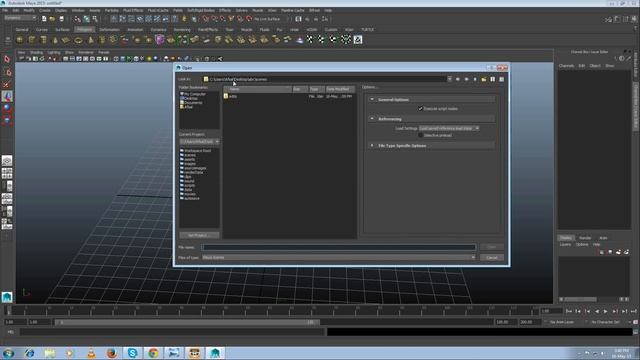
Task: Create a polygon cube from the shelf
Action: coord(31,40)
